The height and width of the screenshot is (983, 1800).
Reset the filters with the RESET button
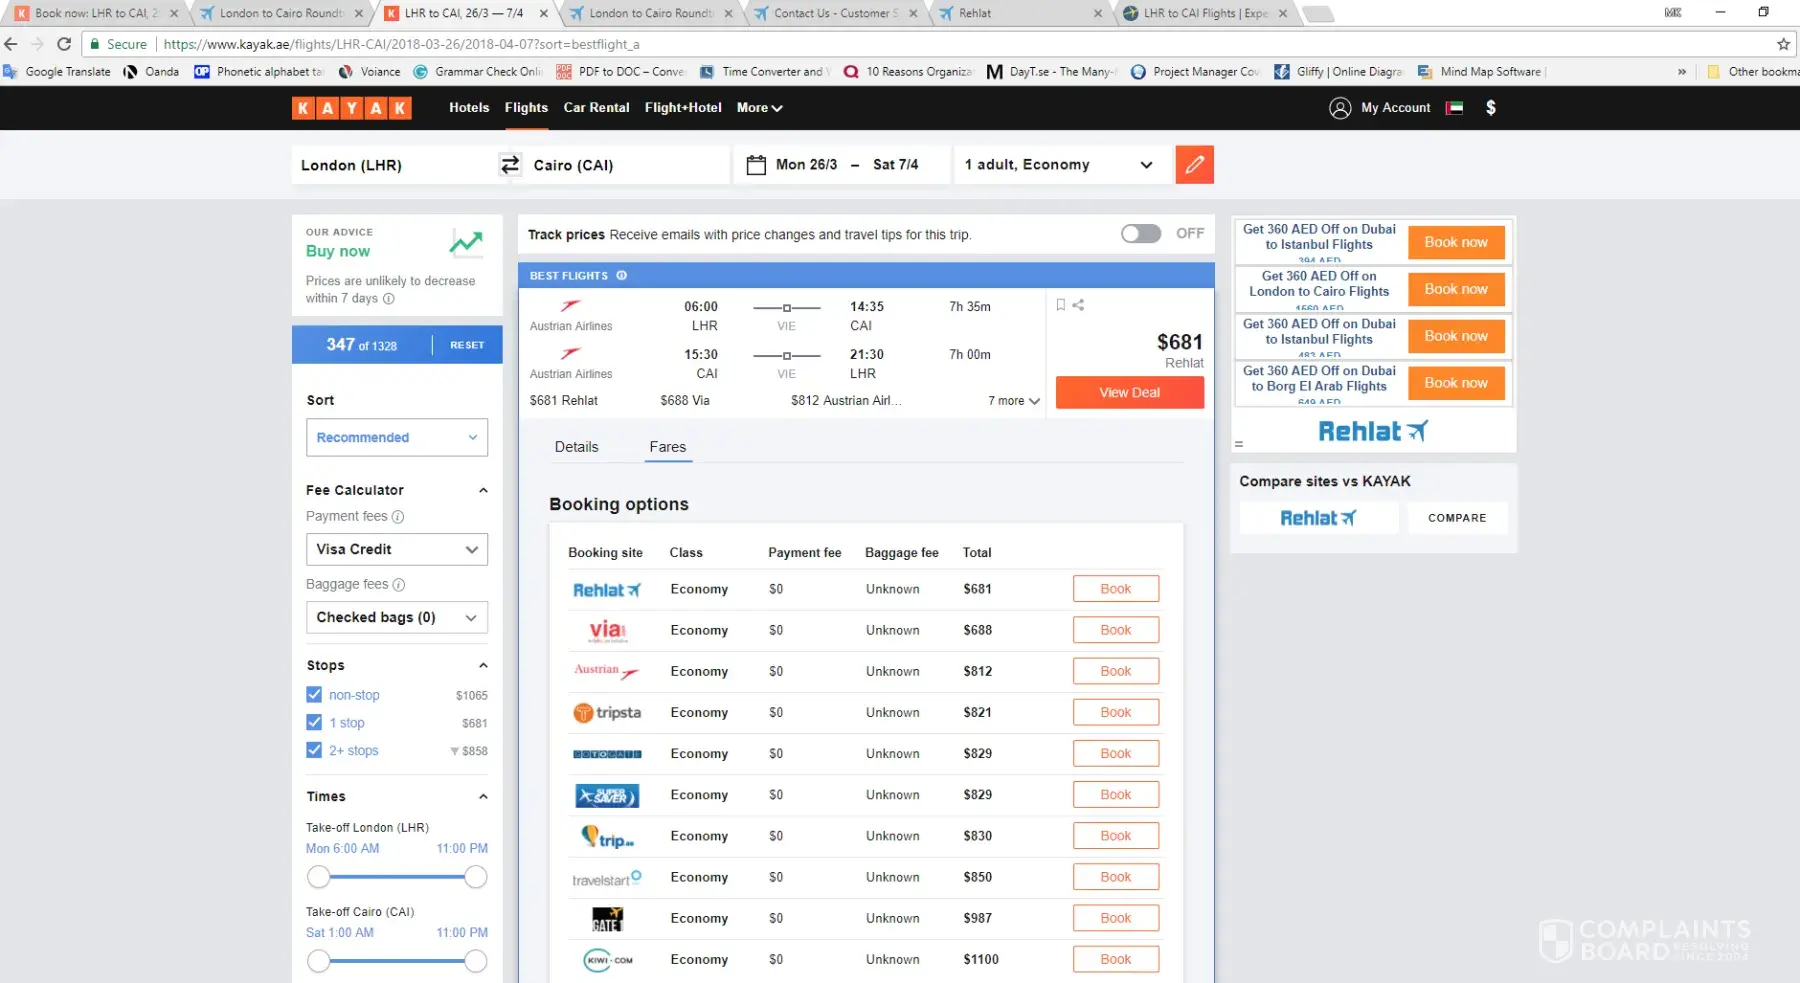click(467, 345)
